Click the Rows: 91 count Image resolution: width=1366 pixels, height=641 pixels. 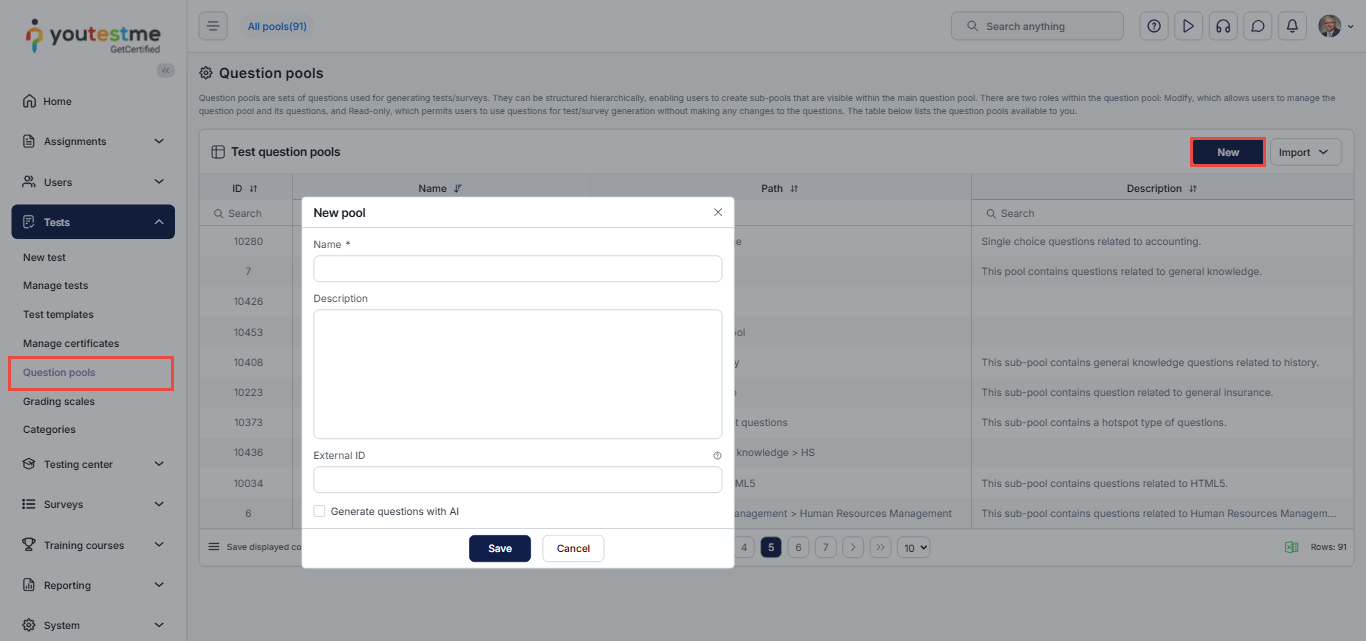pos(1328,547)
